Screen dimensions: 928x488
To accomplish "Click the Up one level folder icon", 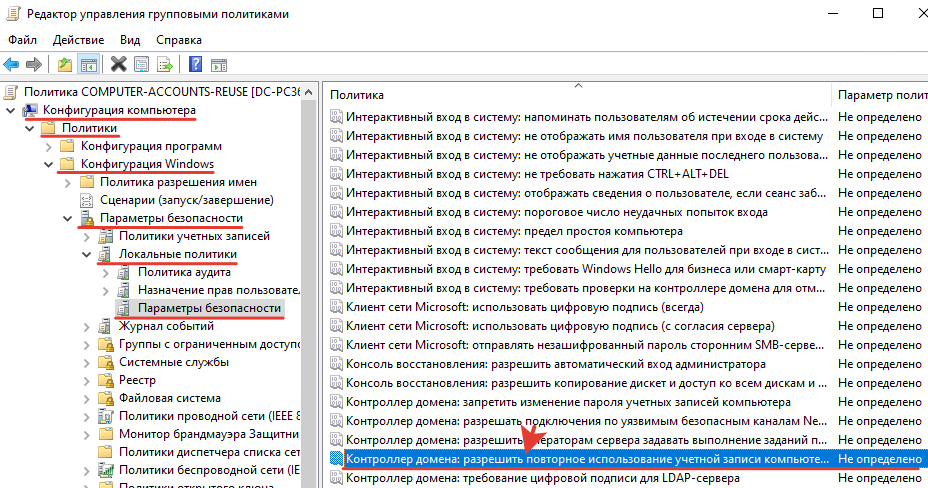I will click(x=65, y=65).
